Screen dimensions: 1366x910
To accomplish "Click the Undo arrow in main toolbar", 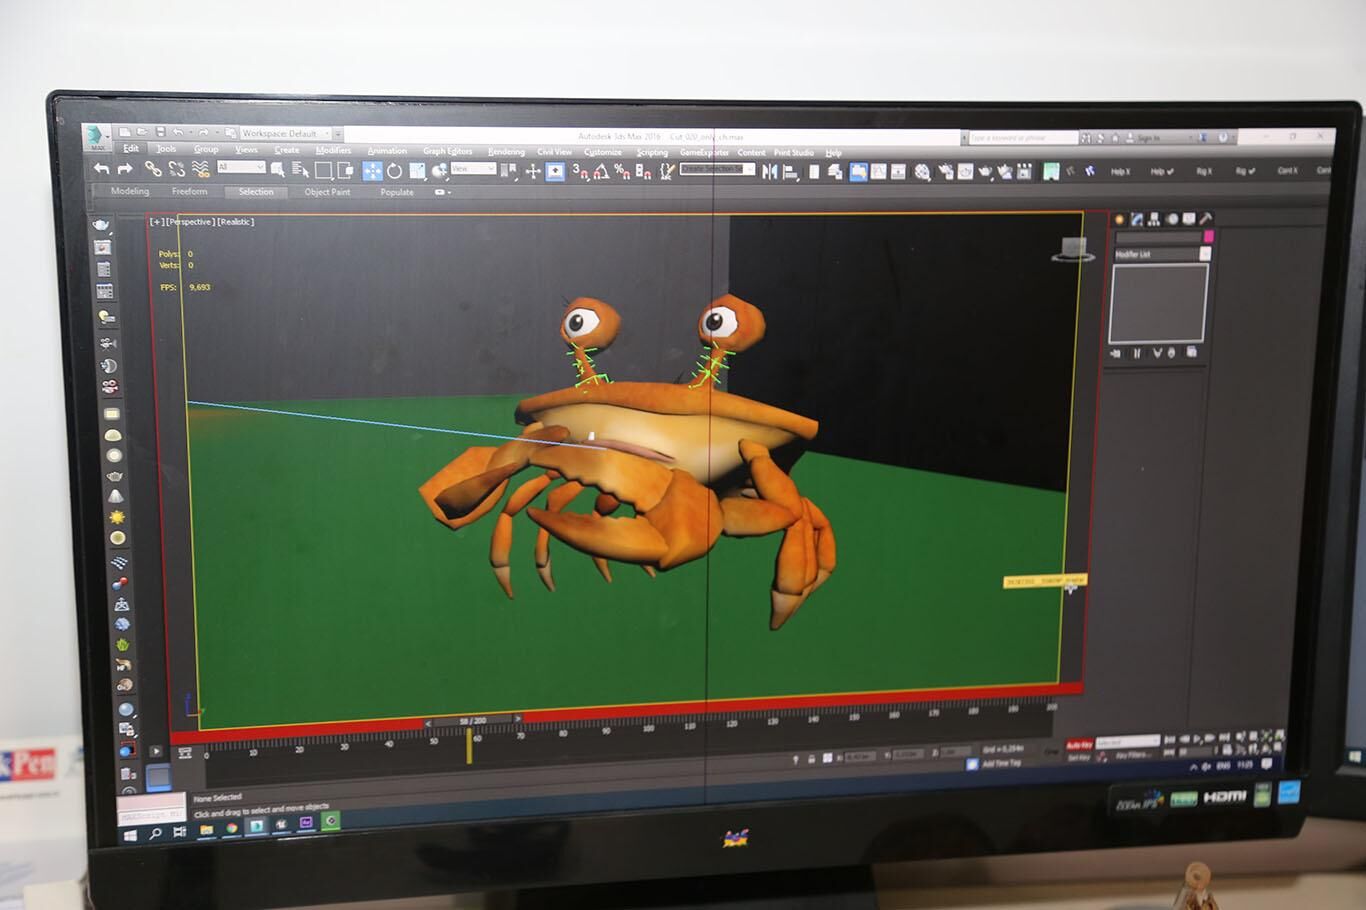I will click(x=101, y=169).
